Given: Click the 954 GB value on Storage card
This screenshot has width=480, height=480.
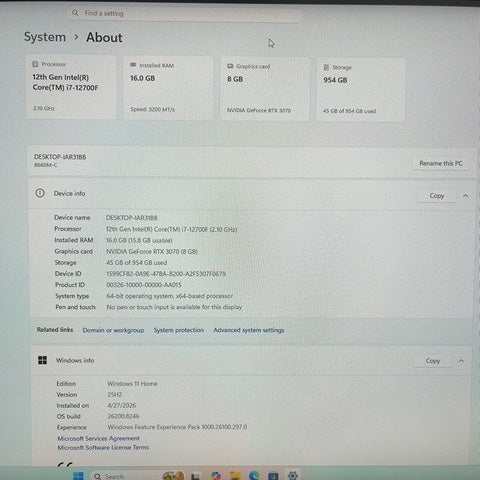Looking at the screenshot, I should (x=335, y=80).
